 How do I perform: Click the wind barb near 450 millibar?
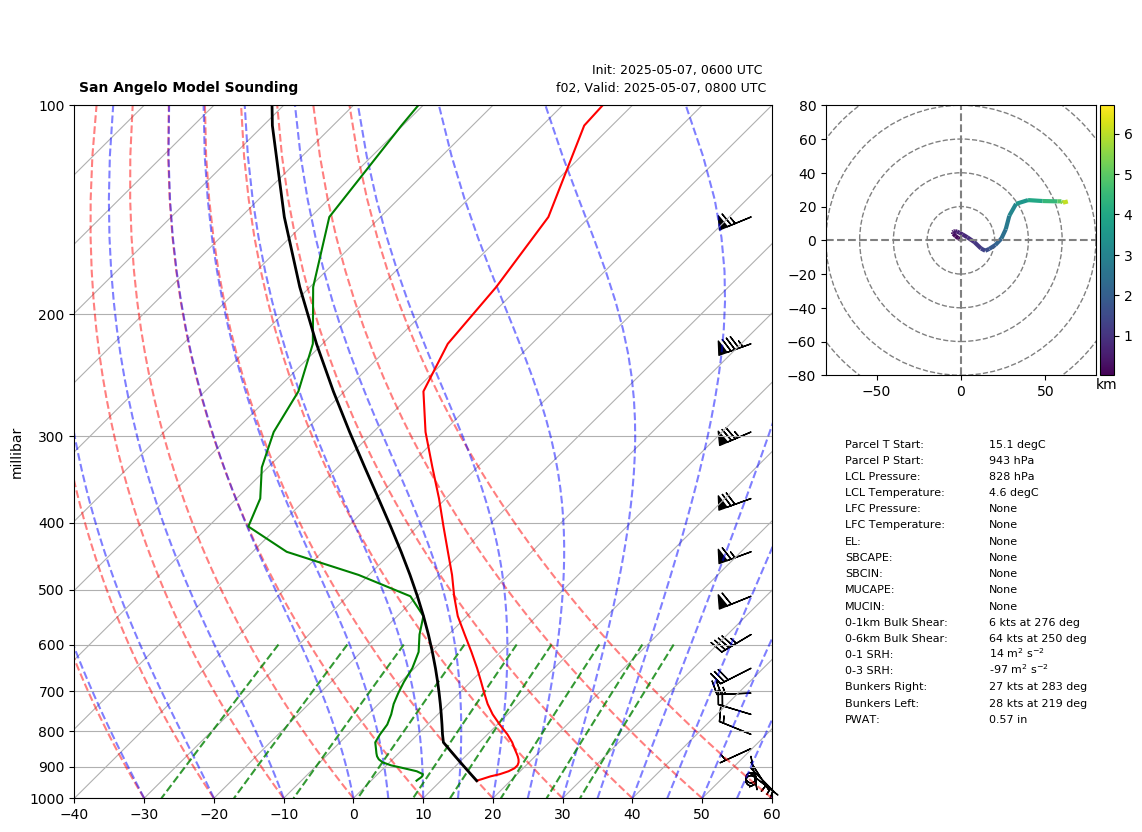coord(734,556)
